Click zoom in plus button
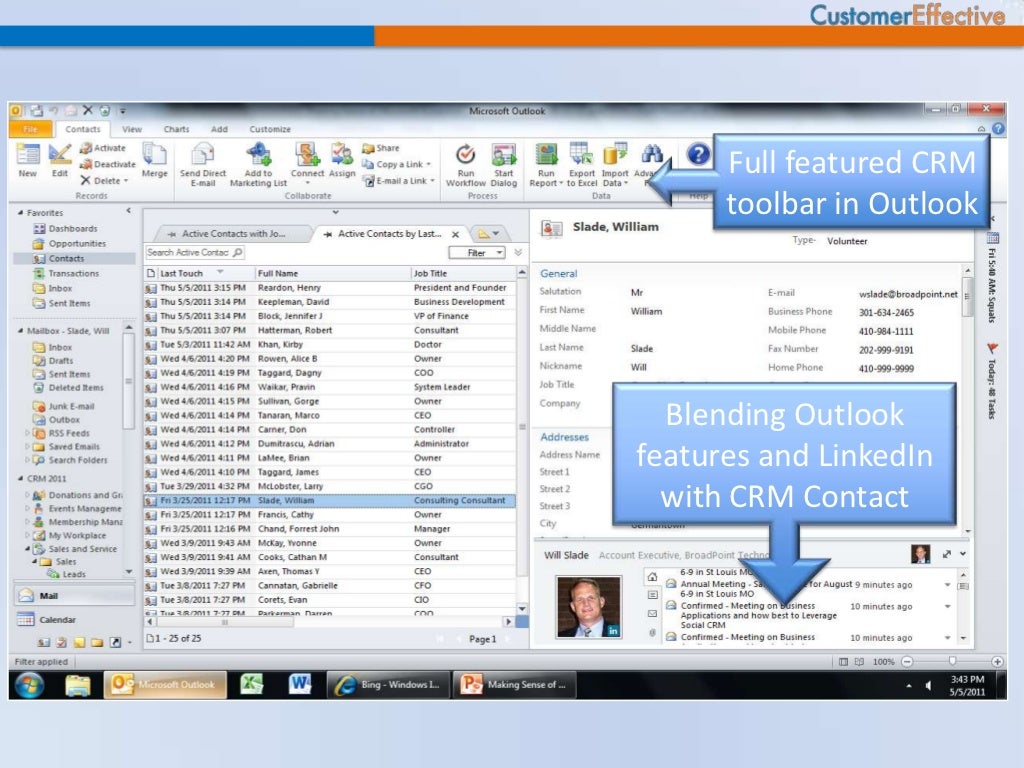The height and width of the screenshot is (768, 1024). tap(997, 662)
